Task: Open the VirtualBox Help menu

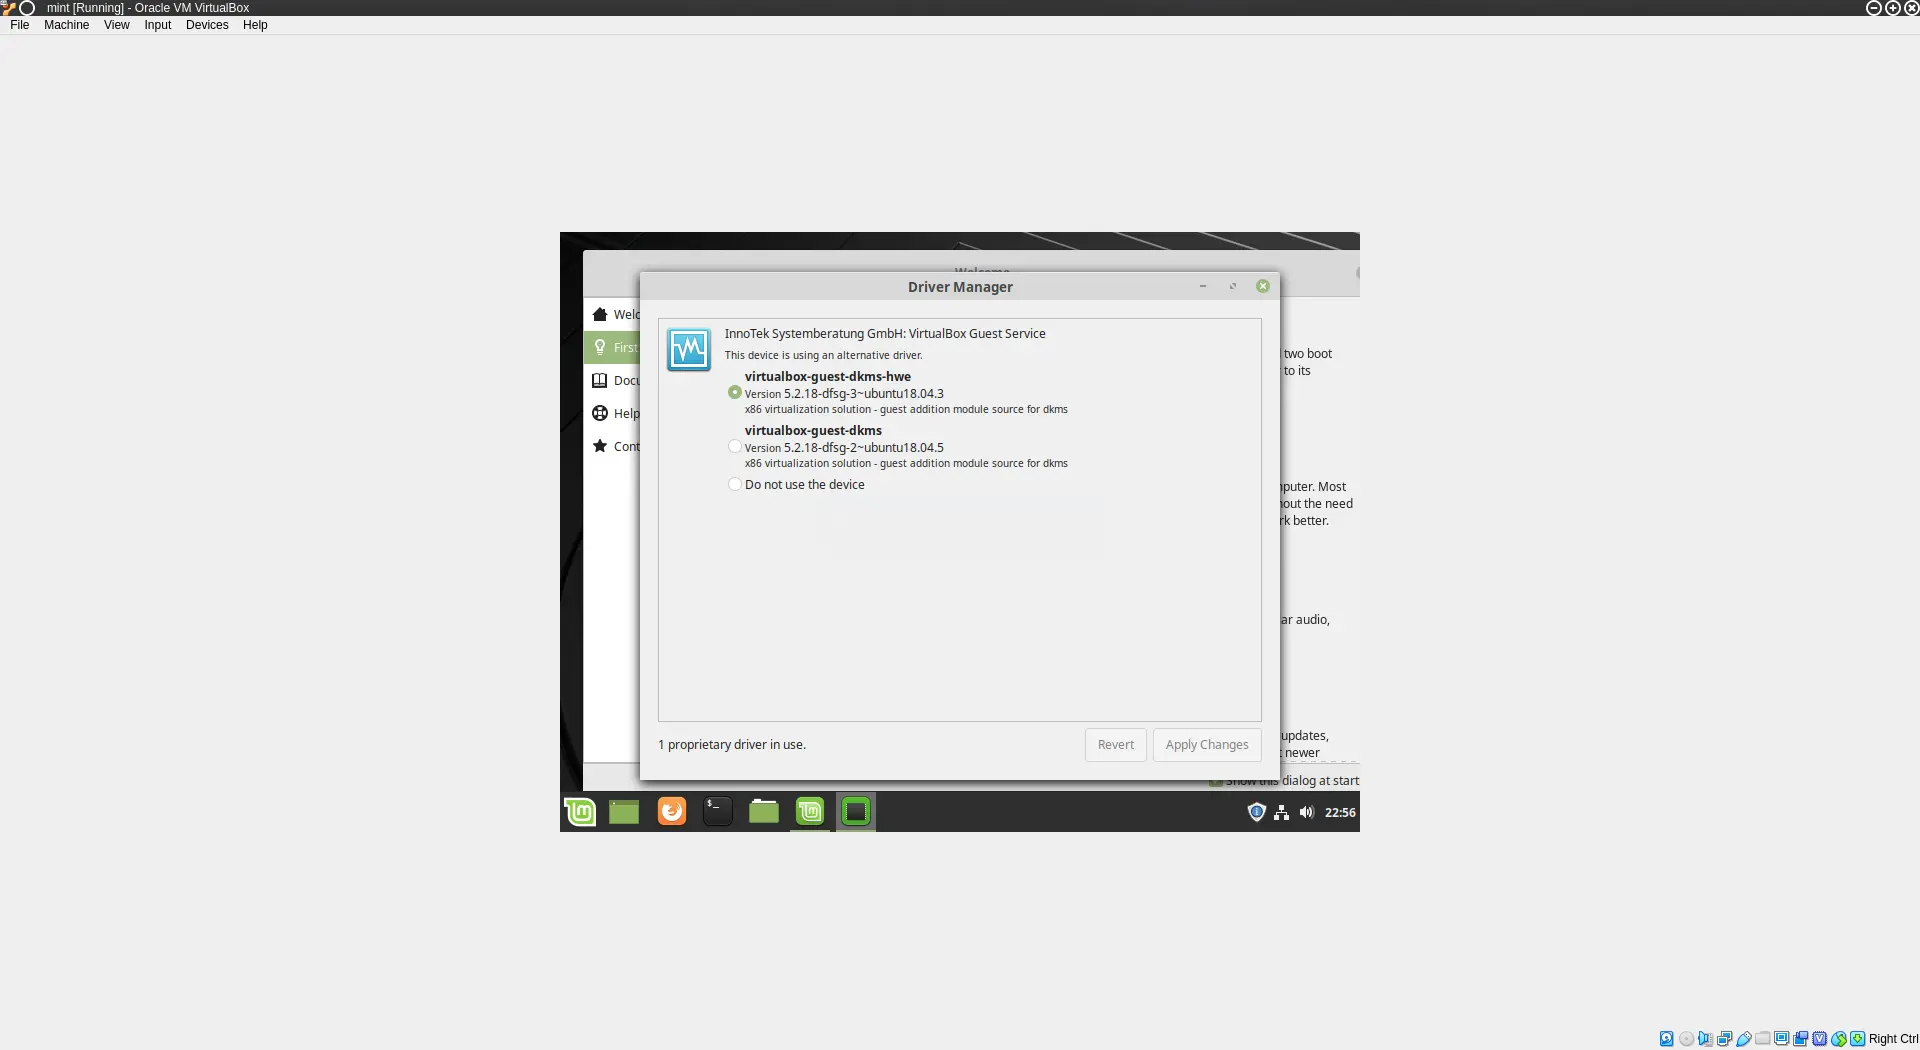Action: tap(255, 25)
